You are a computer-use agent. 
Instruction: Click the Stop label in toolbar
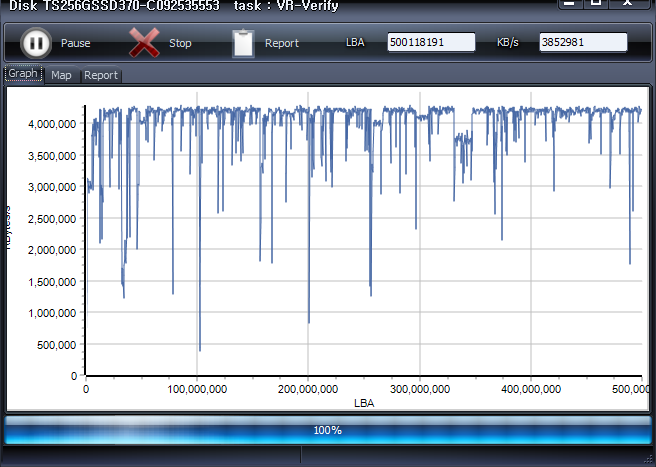[180, 43]
